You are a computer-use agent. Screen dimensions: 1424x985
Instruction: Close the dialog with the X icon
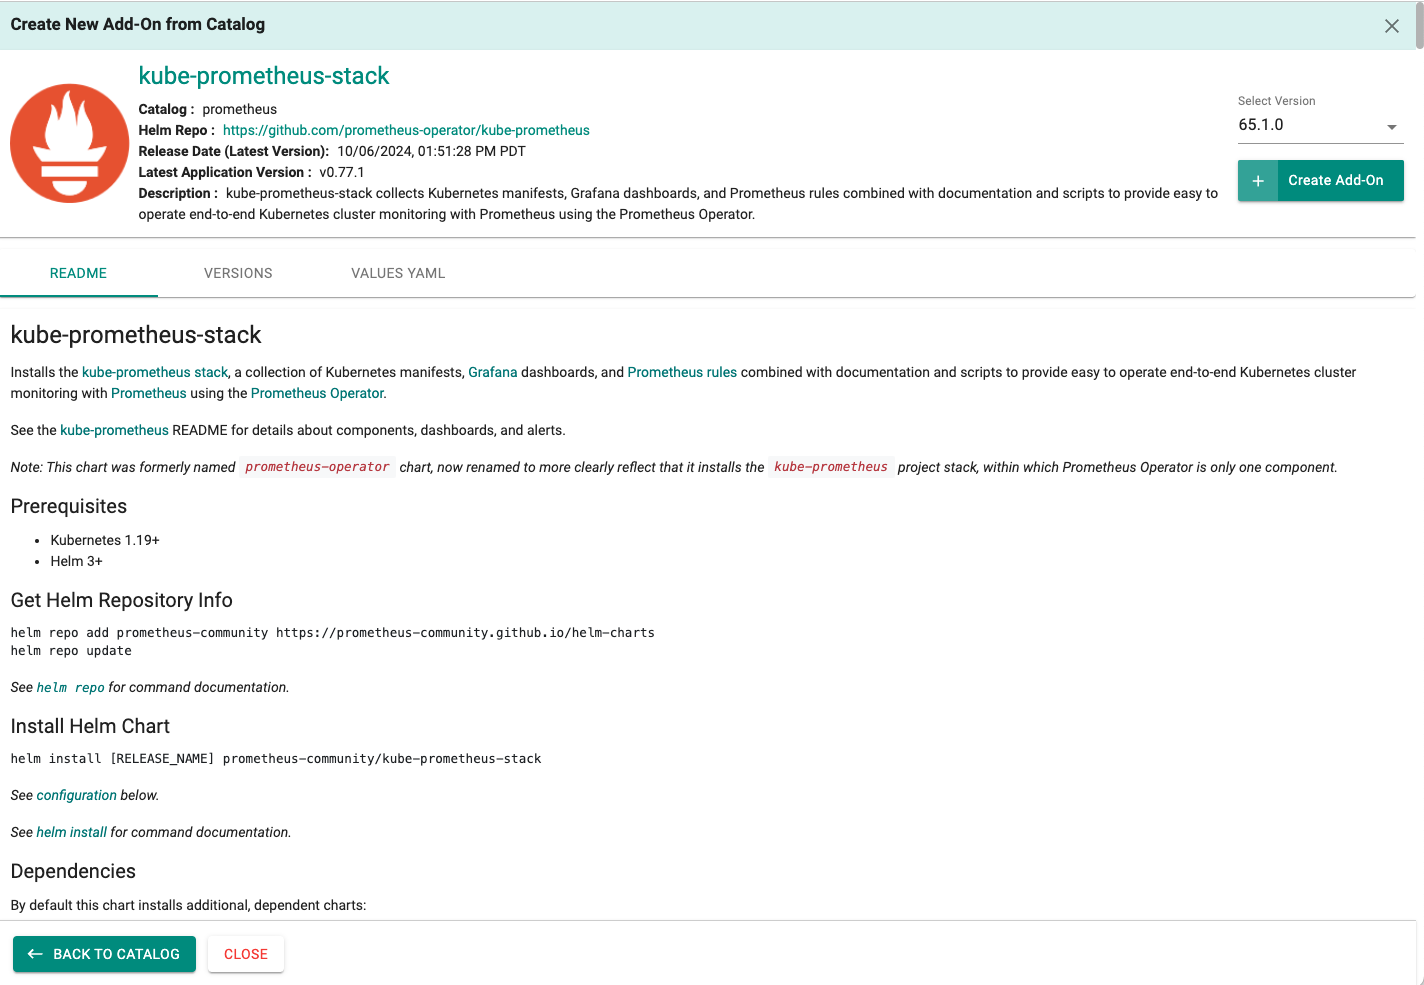click(1391, 26)
